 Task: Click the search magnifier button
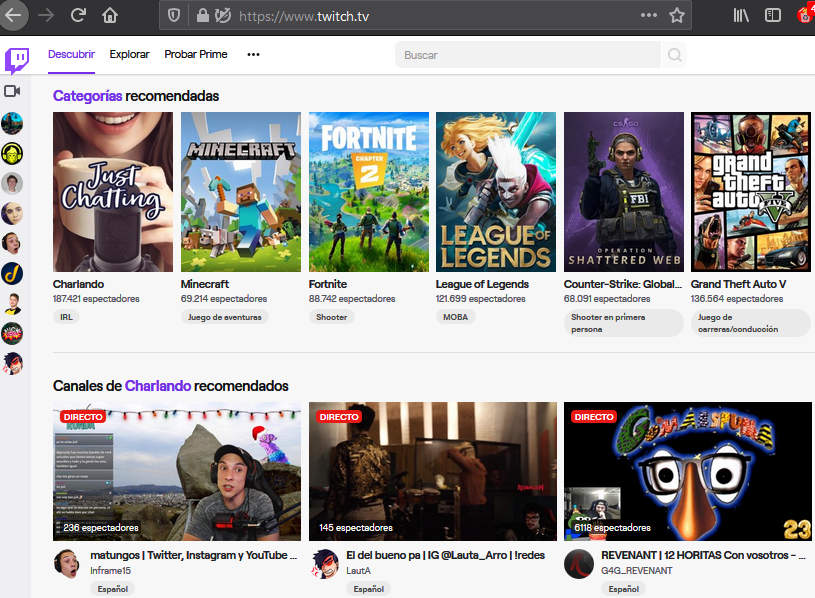[x=674, y=55]
